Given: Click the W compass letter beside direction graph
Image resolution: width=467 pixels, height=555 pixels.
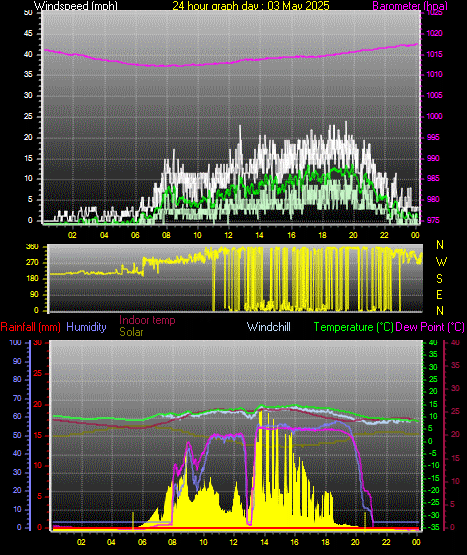Looking at the screenshot, I should pos(441,262).
